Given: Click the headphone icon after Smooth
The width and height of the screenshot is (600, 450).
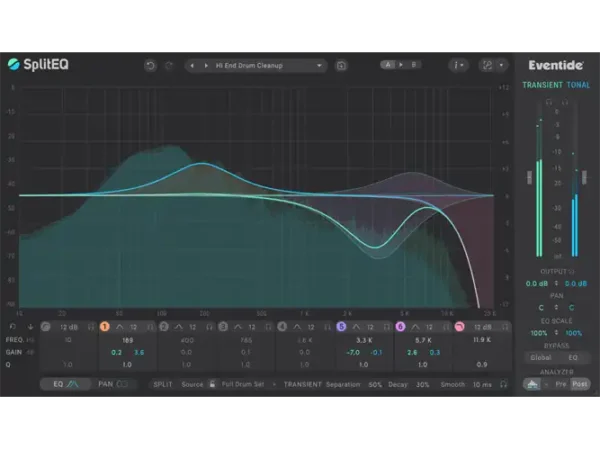Looking at the screenshot, I should pyautogui.click(x=504, y=384).
